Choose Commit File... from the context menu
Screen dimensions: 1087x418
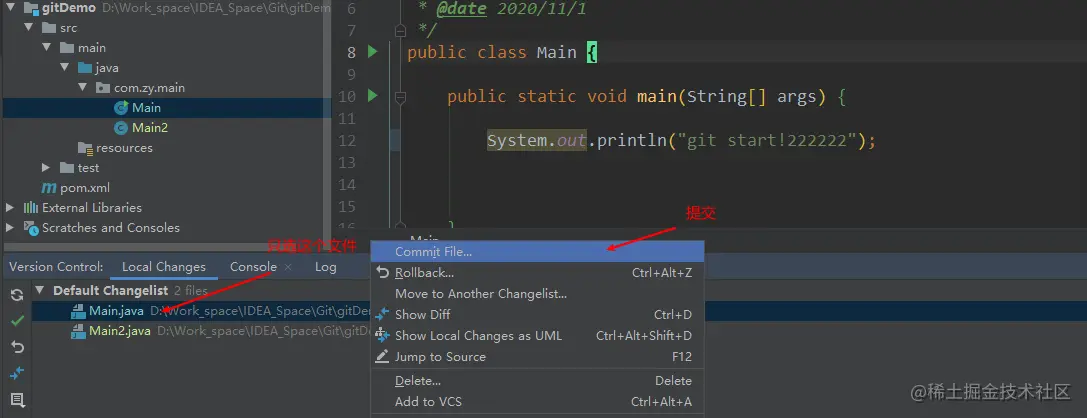point(538,252)
